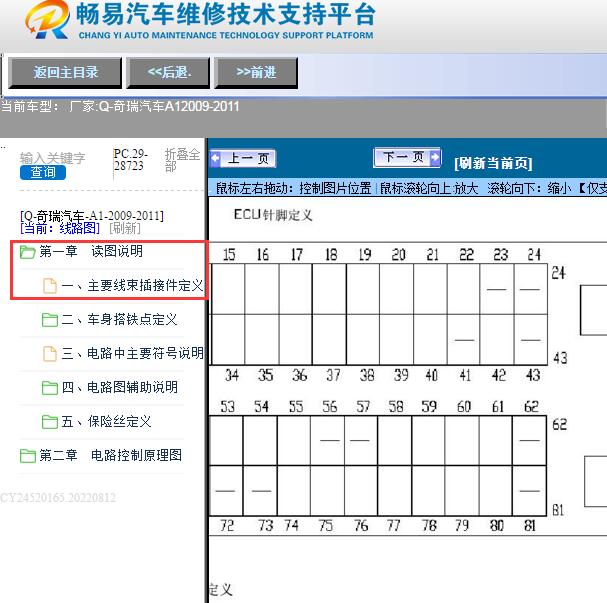Expand 二、车身搭铁点定义 folder
This screenshot has height=603, width=607.
click(x=119, y=319)
